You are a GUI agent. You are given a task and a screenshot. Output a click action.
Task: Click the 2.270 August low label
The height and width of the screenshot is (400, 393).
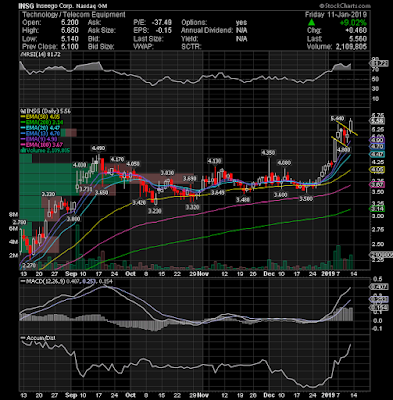click(29, 266)
